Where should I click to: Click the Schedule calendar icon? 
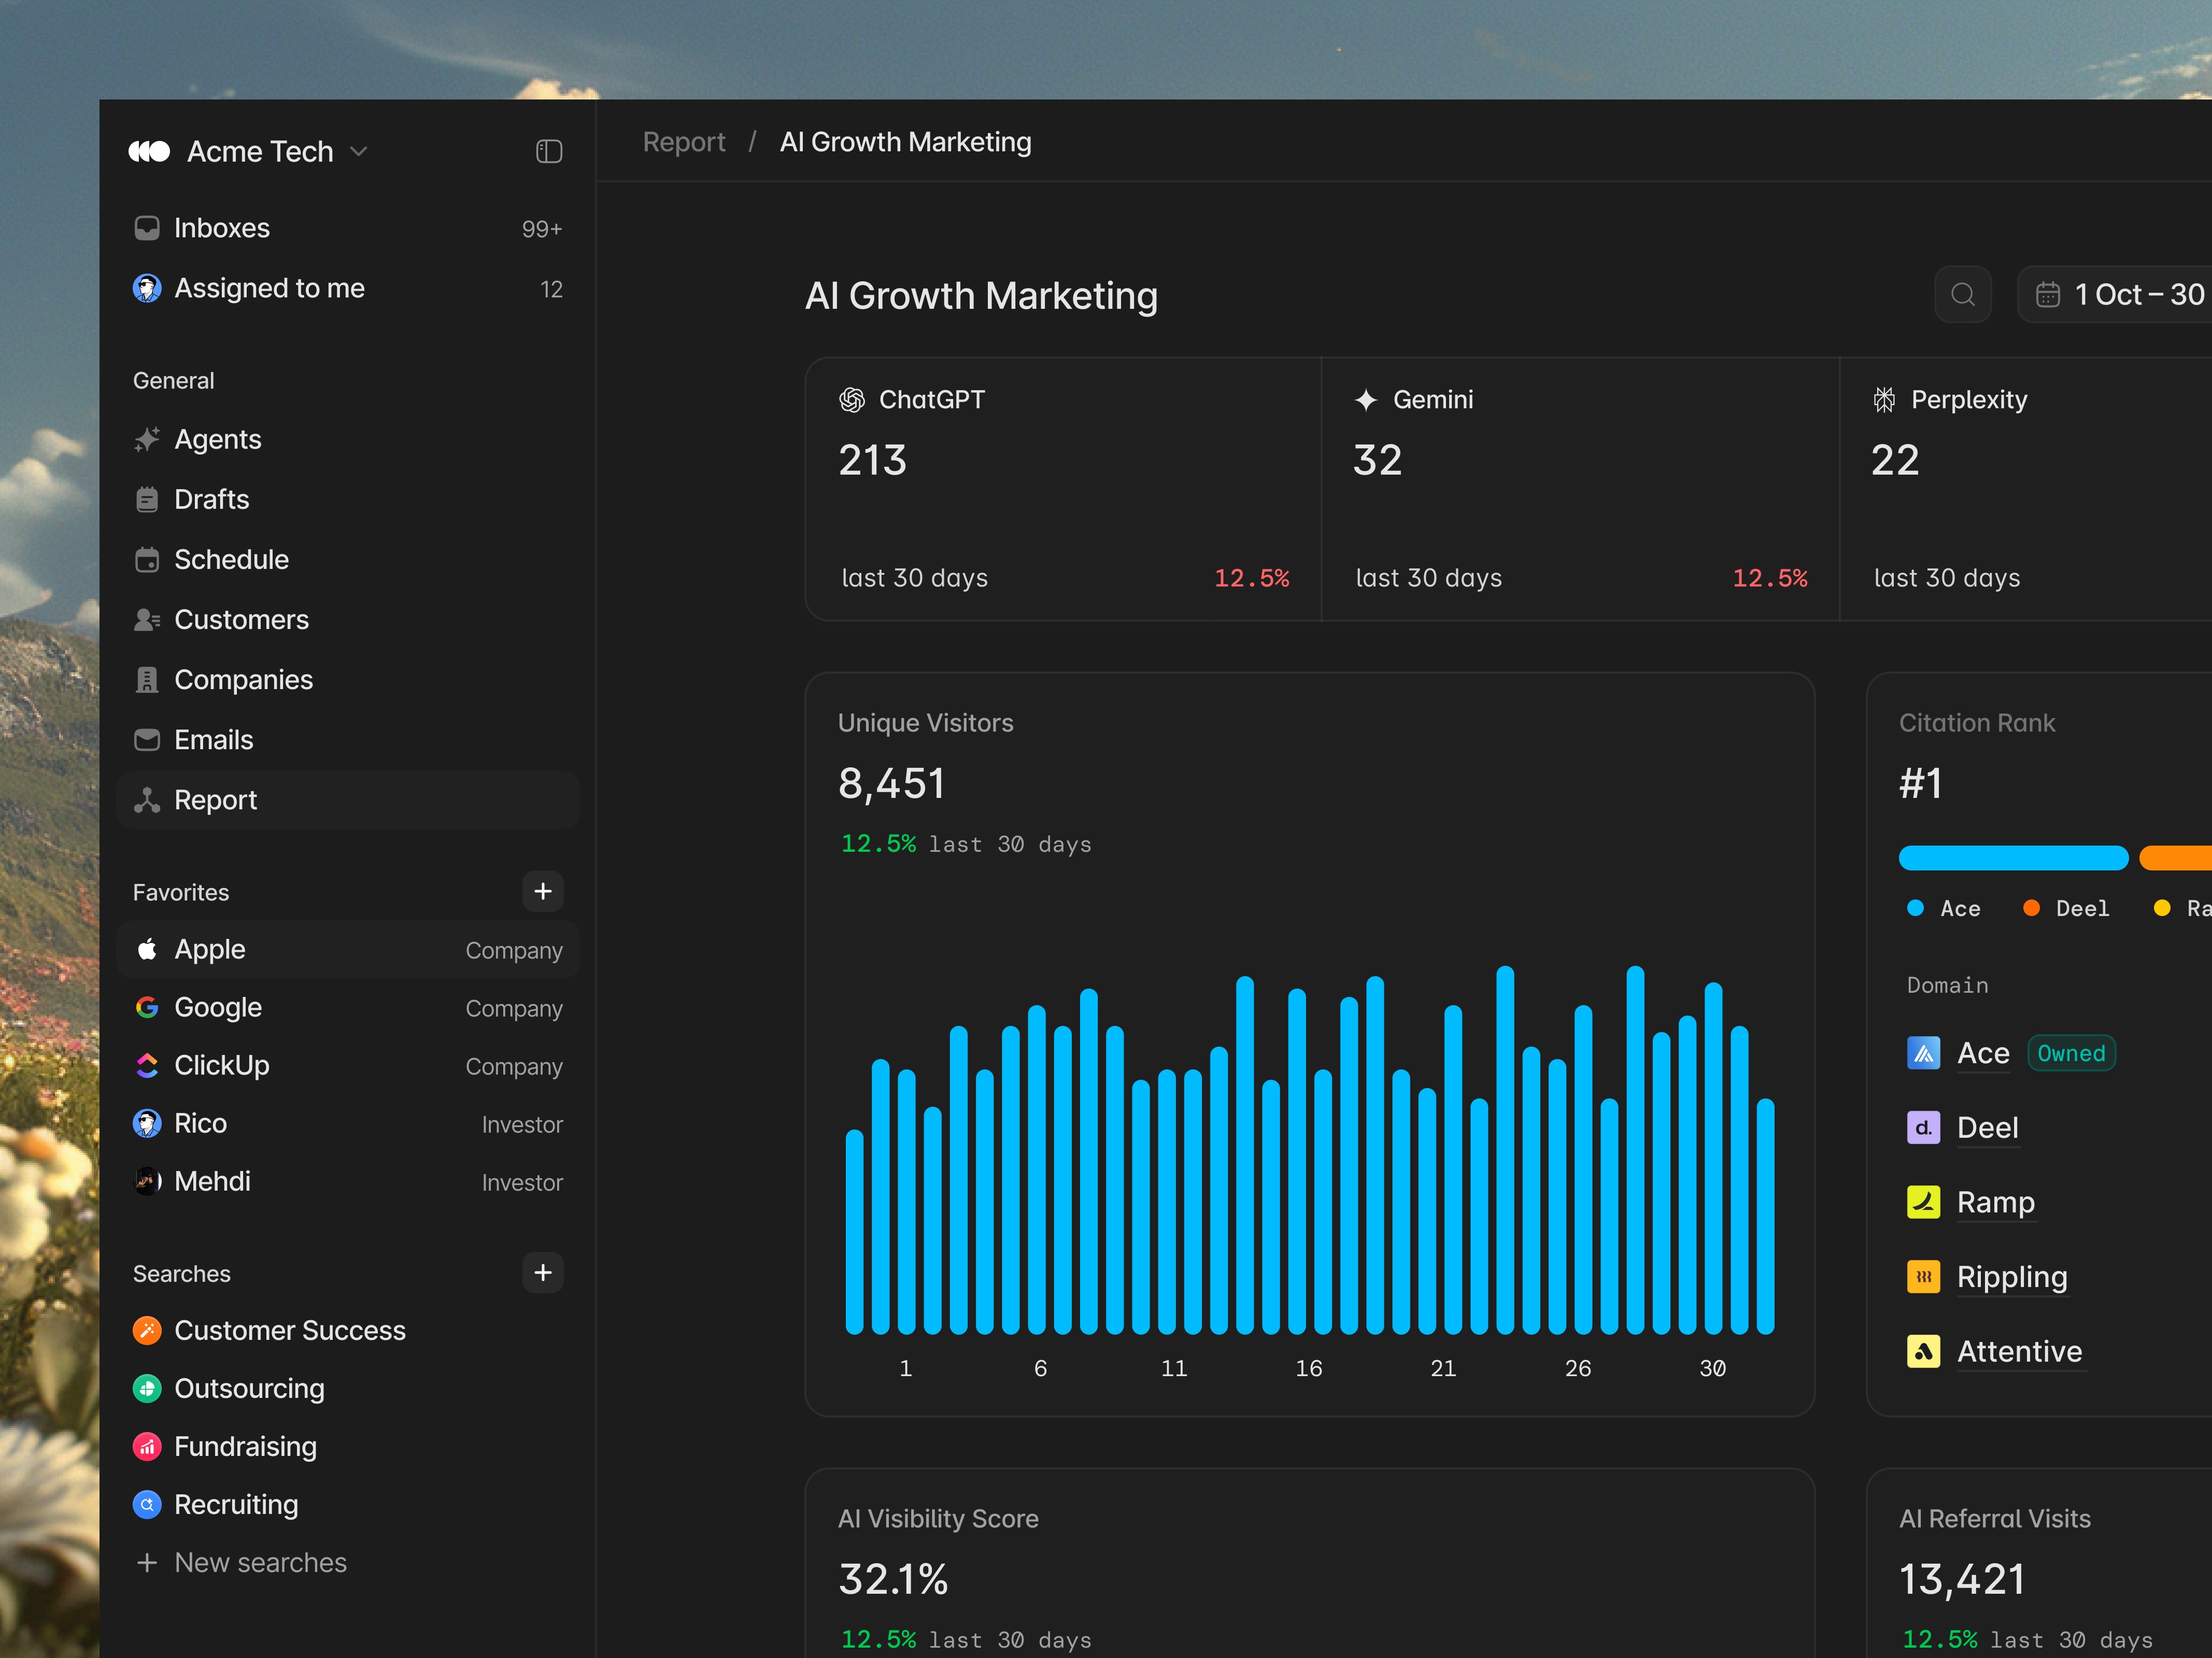click(x=147, y=560)
